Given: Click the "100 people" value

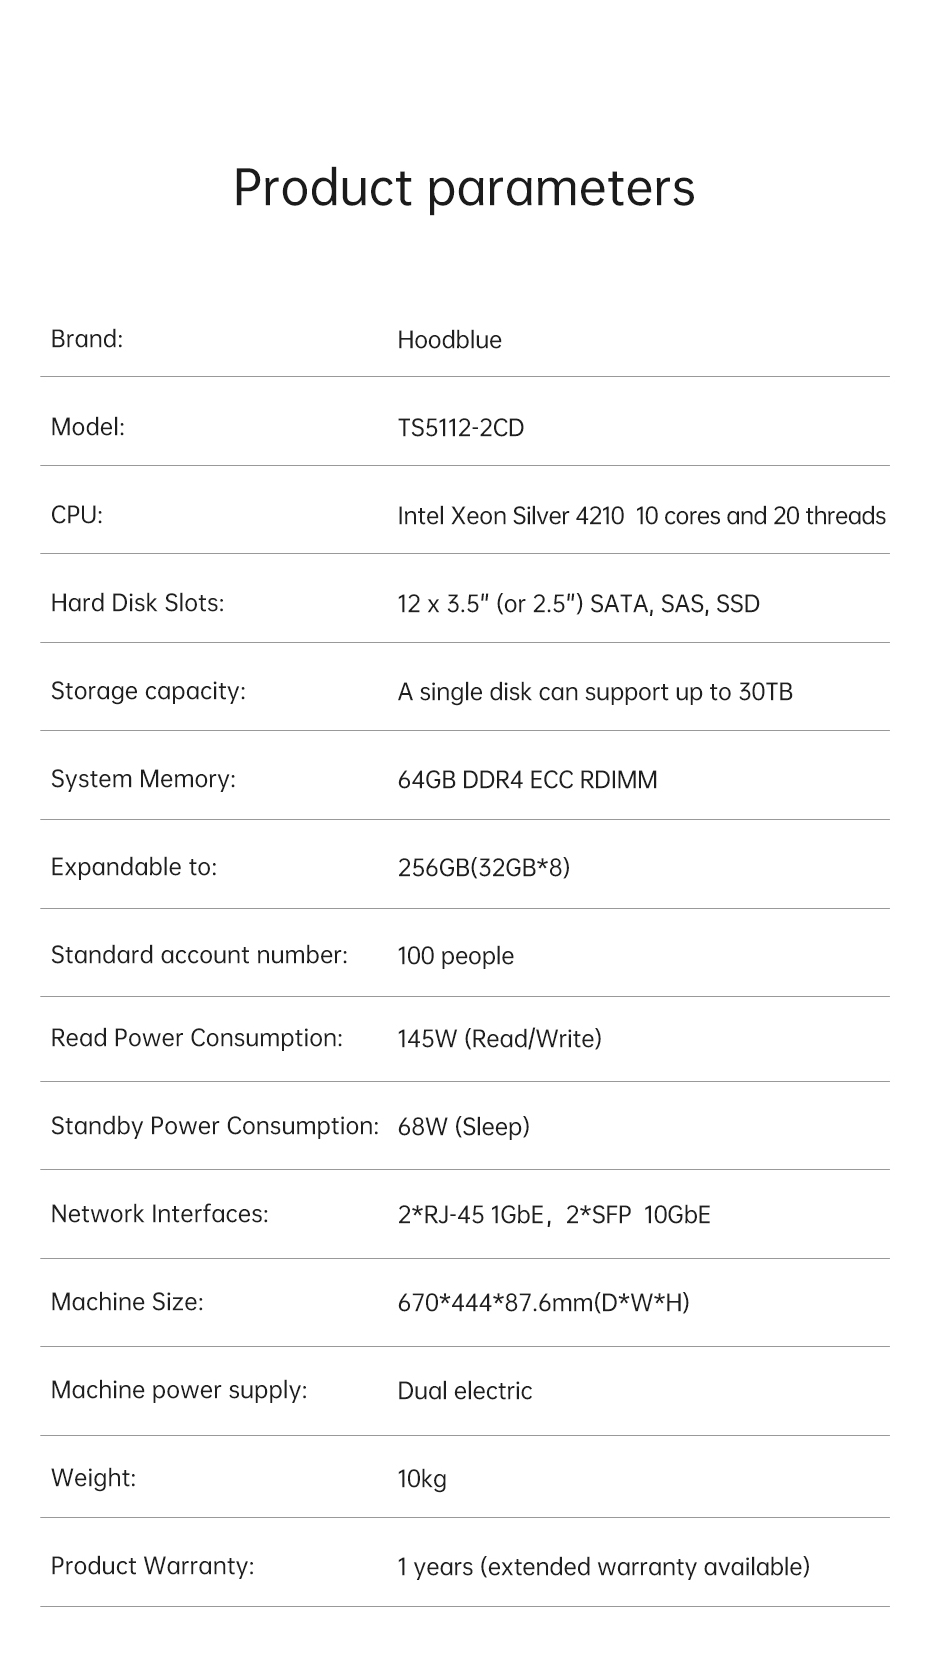Looking at the screenshot, I should coord(455,956).
